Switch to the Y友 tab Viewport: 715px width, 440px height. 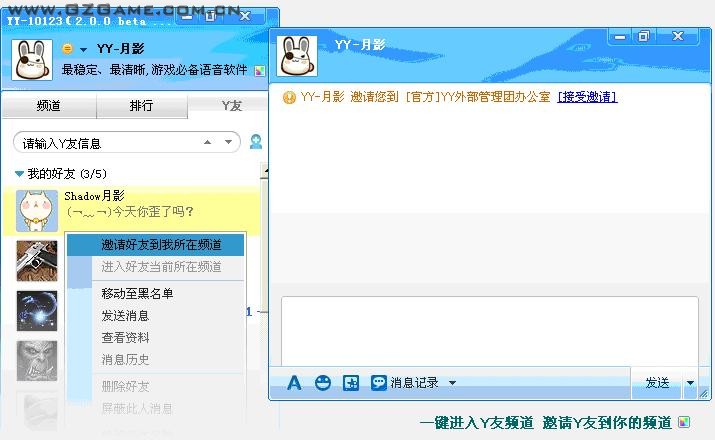click(x=232, y=106)
